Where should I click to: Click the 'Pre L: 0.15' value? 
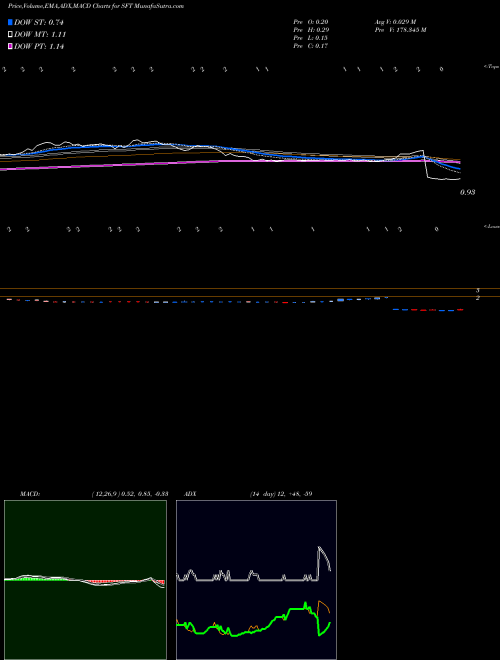311,38
